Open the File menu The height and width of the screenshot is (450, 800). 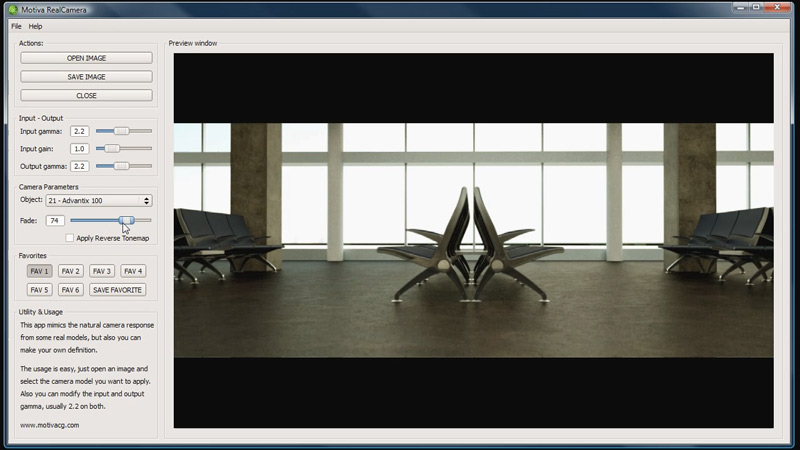click(16, 26)
